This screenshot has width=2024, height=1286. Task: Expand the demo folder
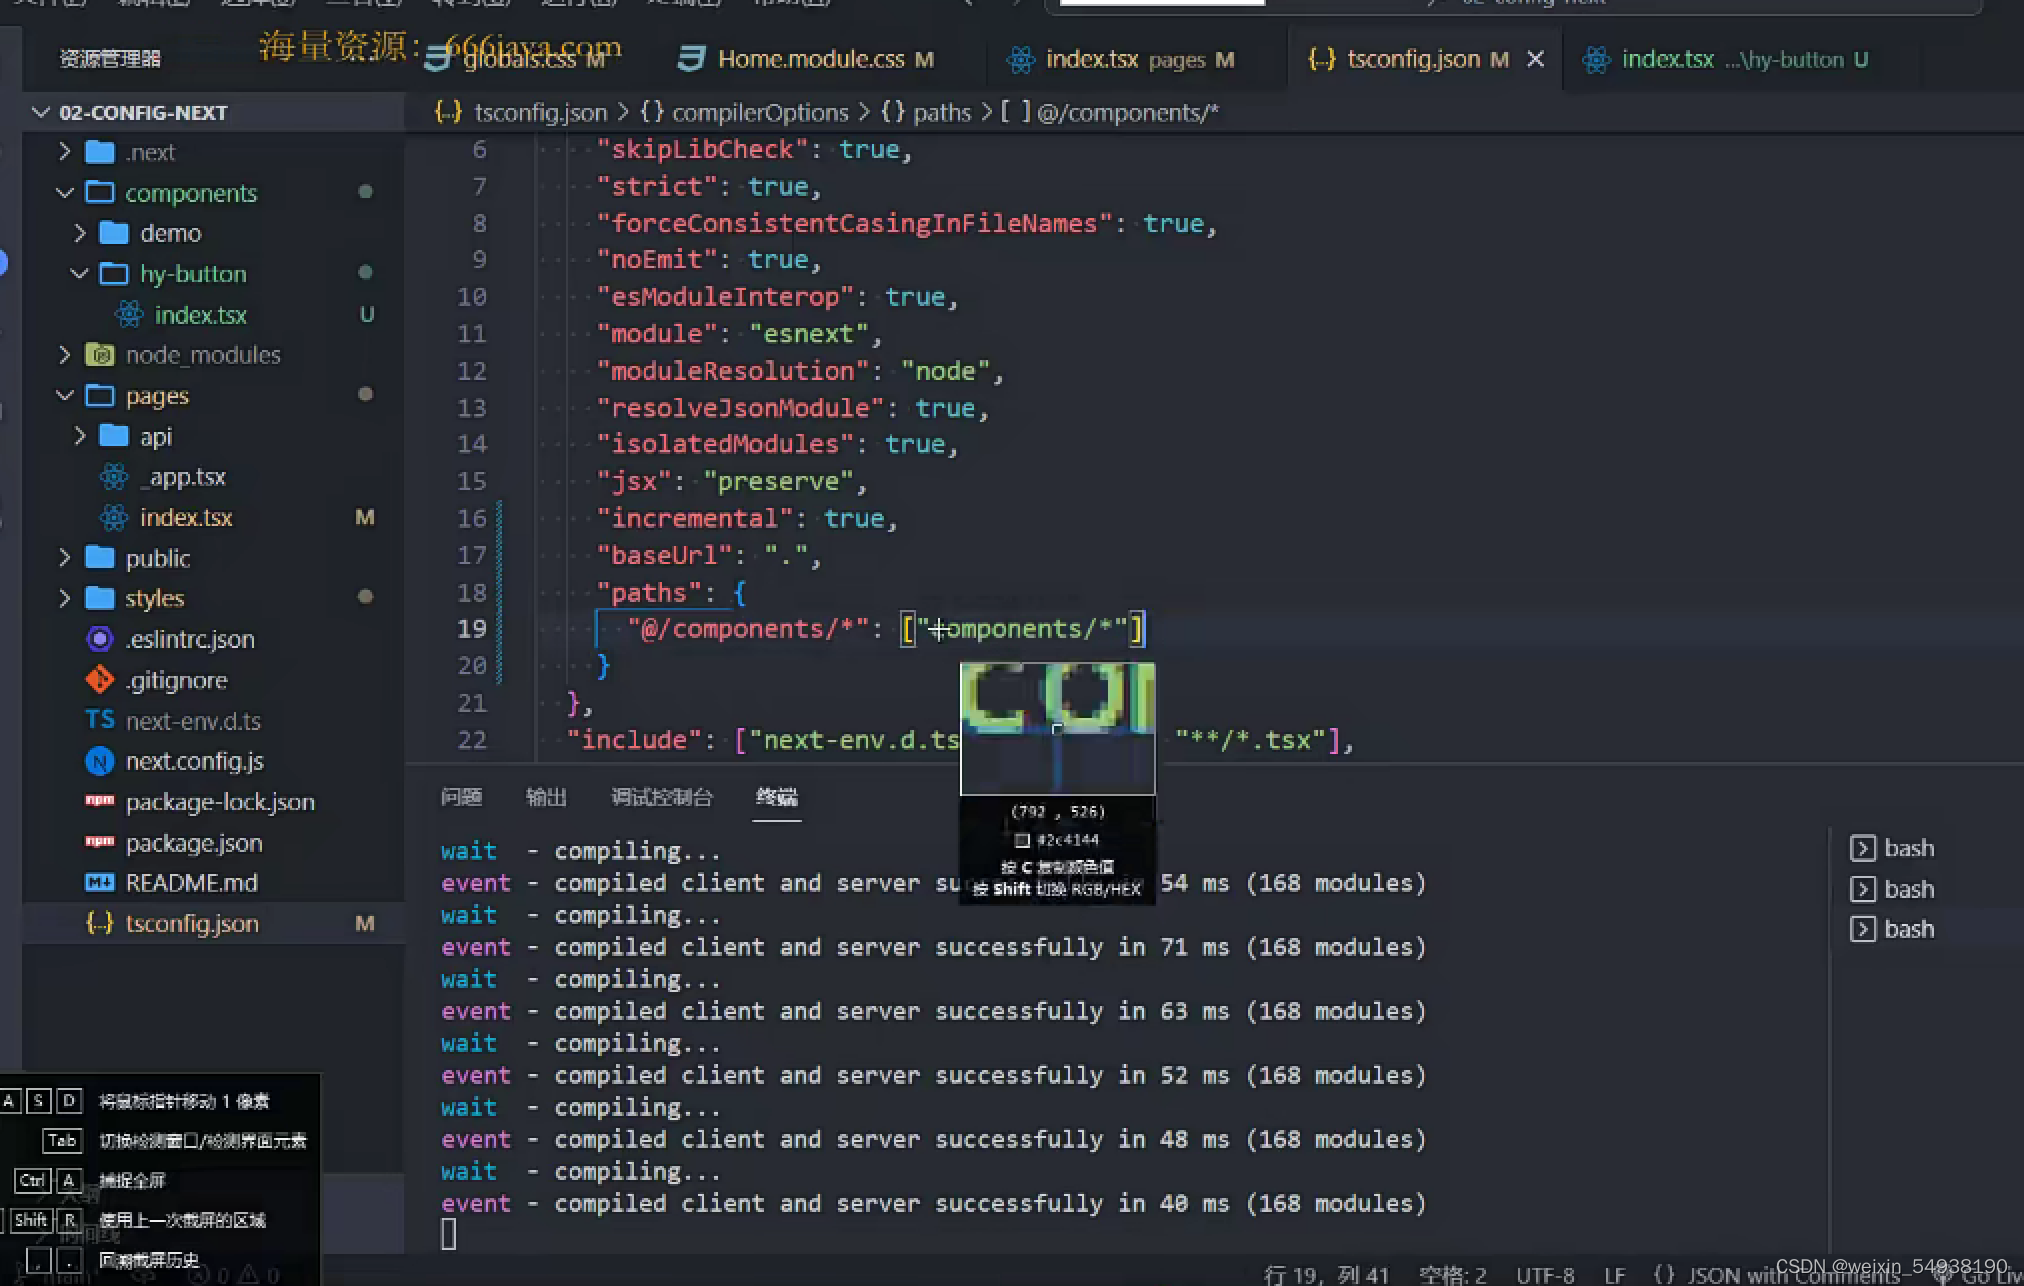coord(80,233)
